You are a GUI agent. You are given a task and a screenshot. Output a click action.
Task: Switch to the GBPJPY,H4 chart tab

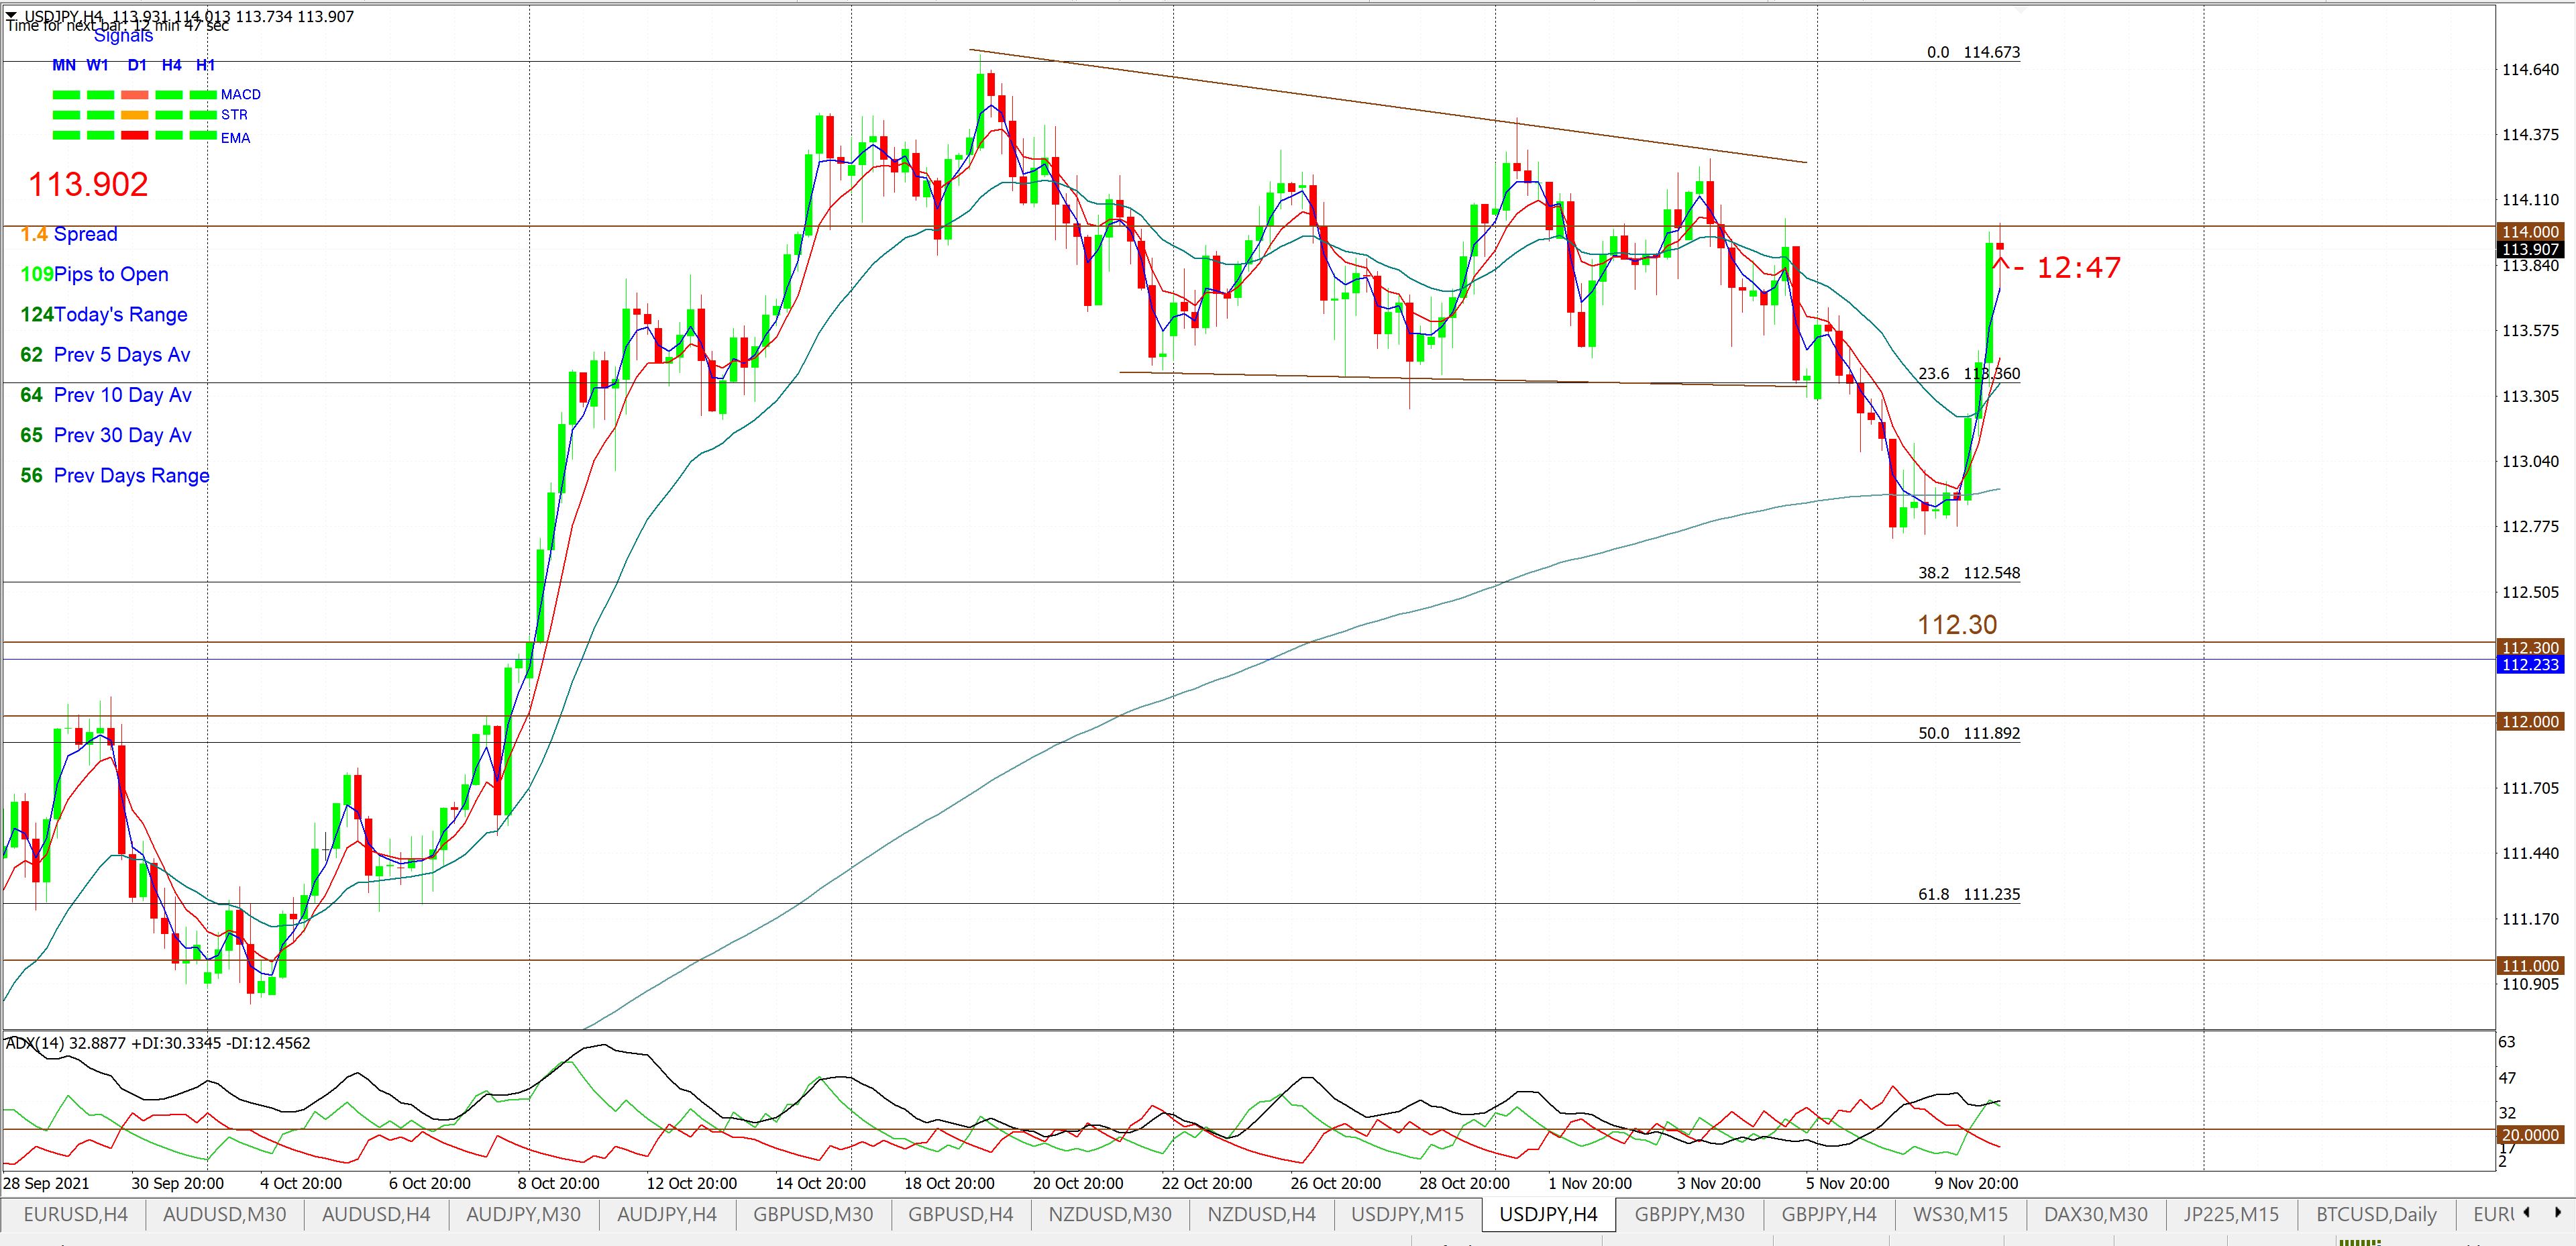click(1829, 1214)
